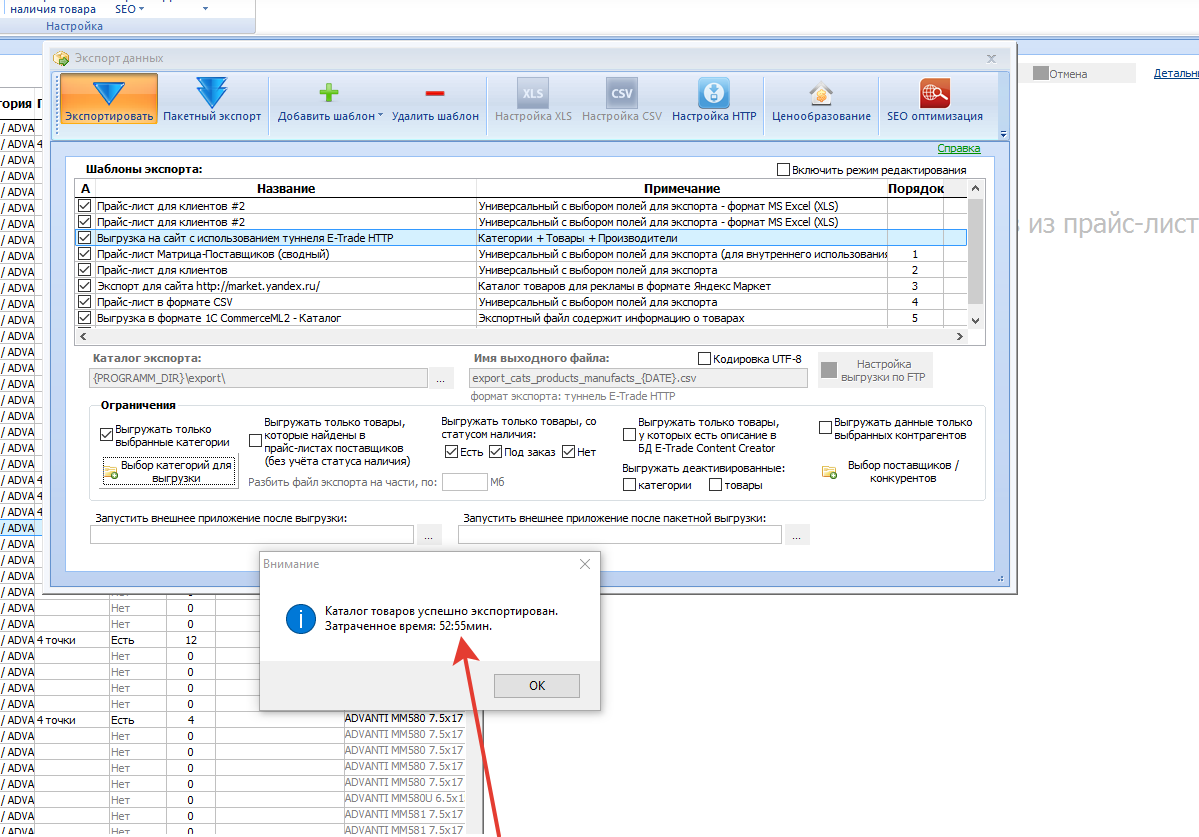The height and width of the screenshot is (837, 1199).
Task: Click Каталог экспорта path field
Action: click(258, 378)
